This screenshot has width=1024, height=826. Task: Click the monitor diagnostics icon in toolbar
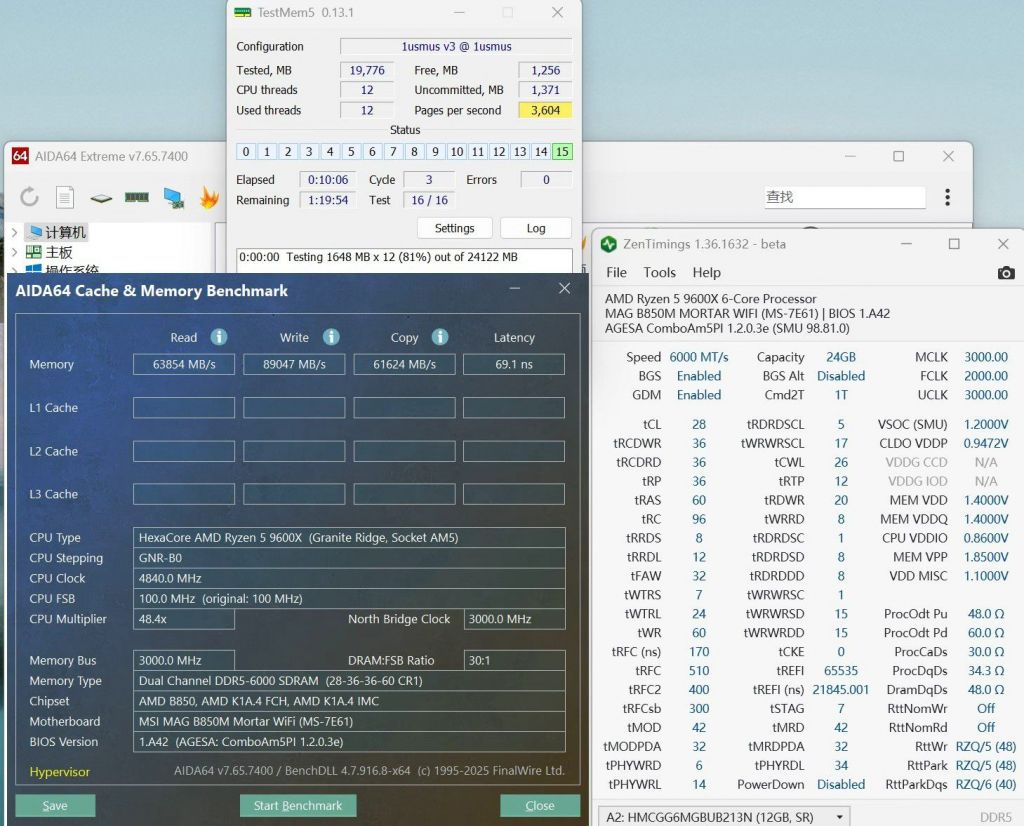[174, 198]
